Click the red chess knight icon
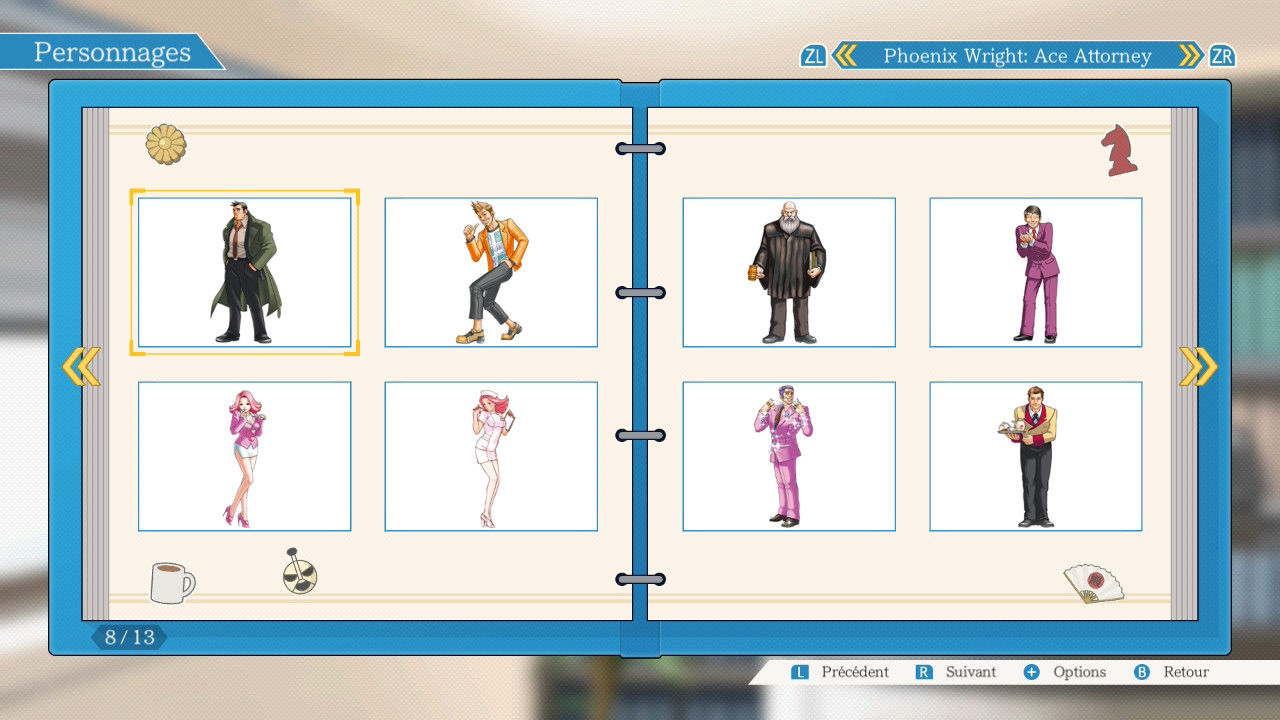 click(x=1119, y=151)
